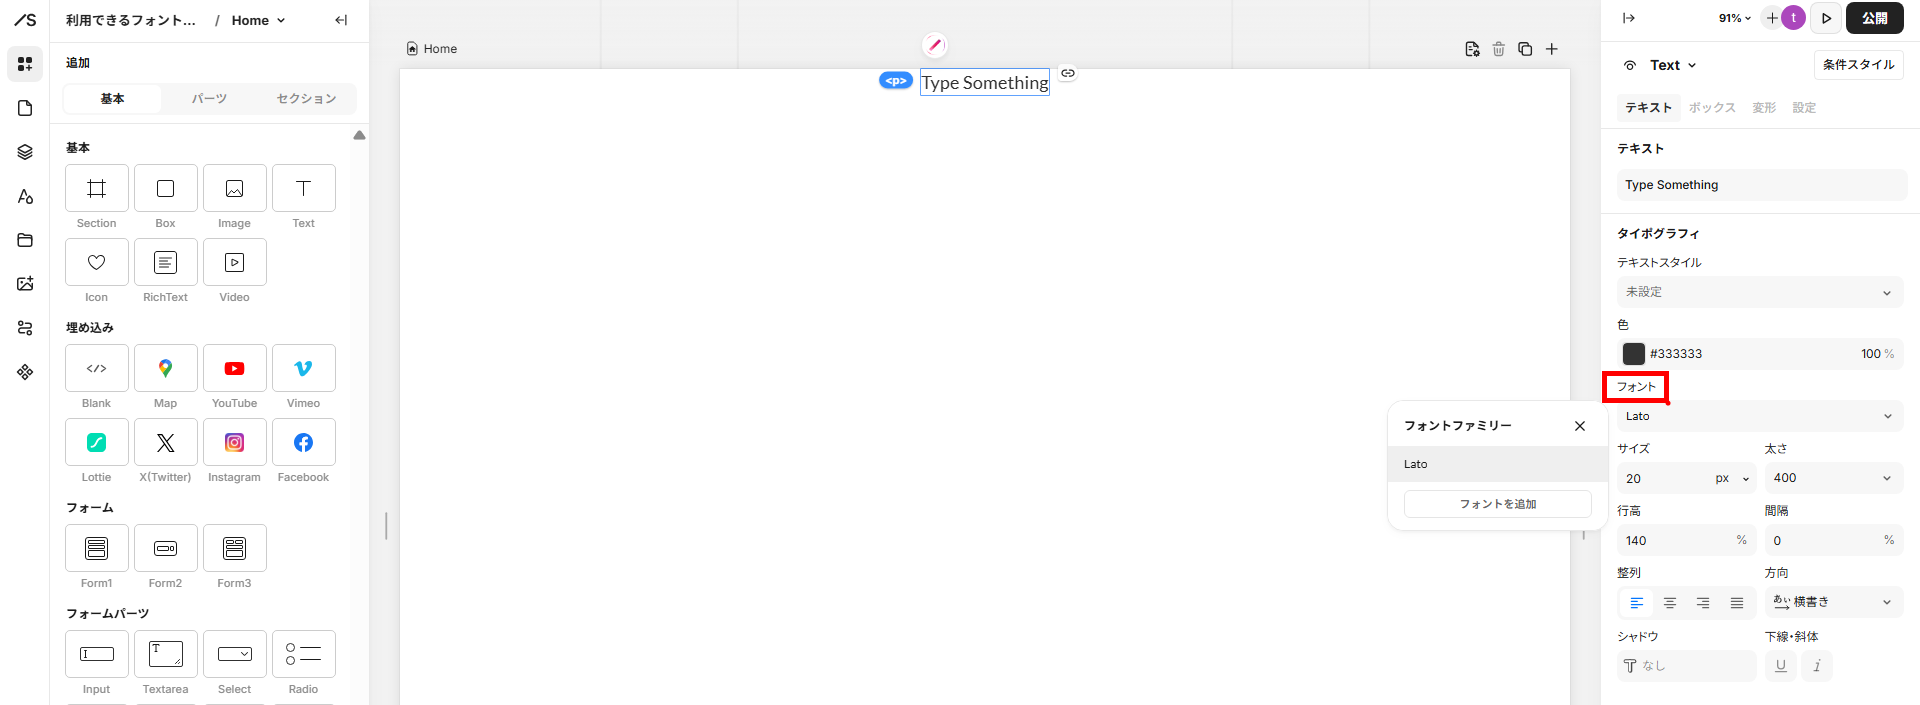Open the Text element type dropdown
1920x705 pixels.
click(x=1673, y=65)
